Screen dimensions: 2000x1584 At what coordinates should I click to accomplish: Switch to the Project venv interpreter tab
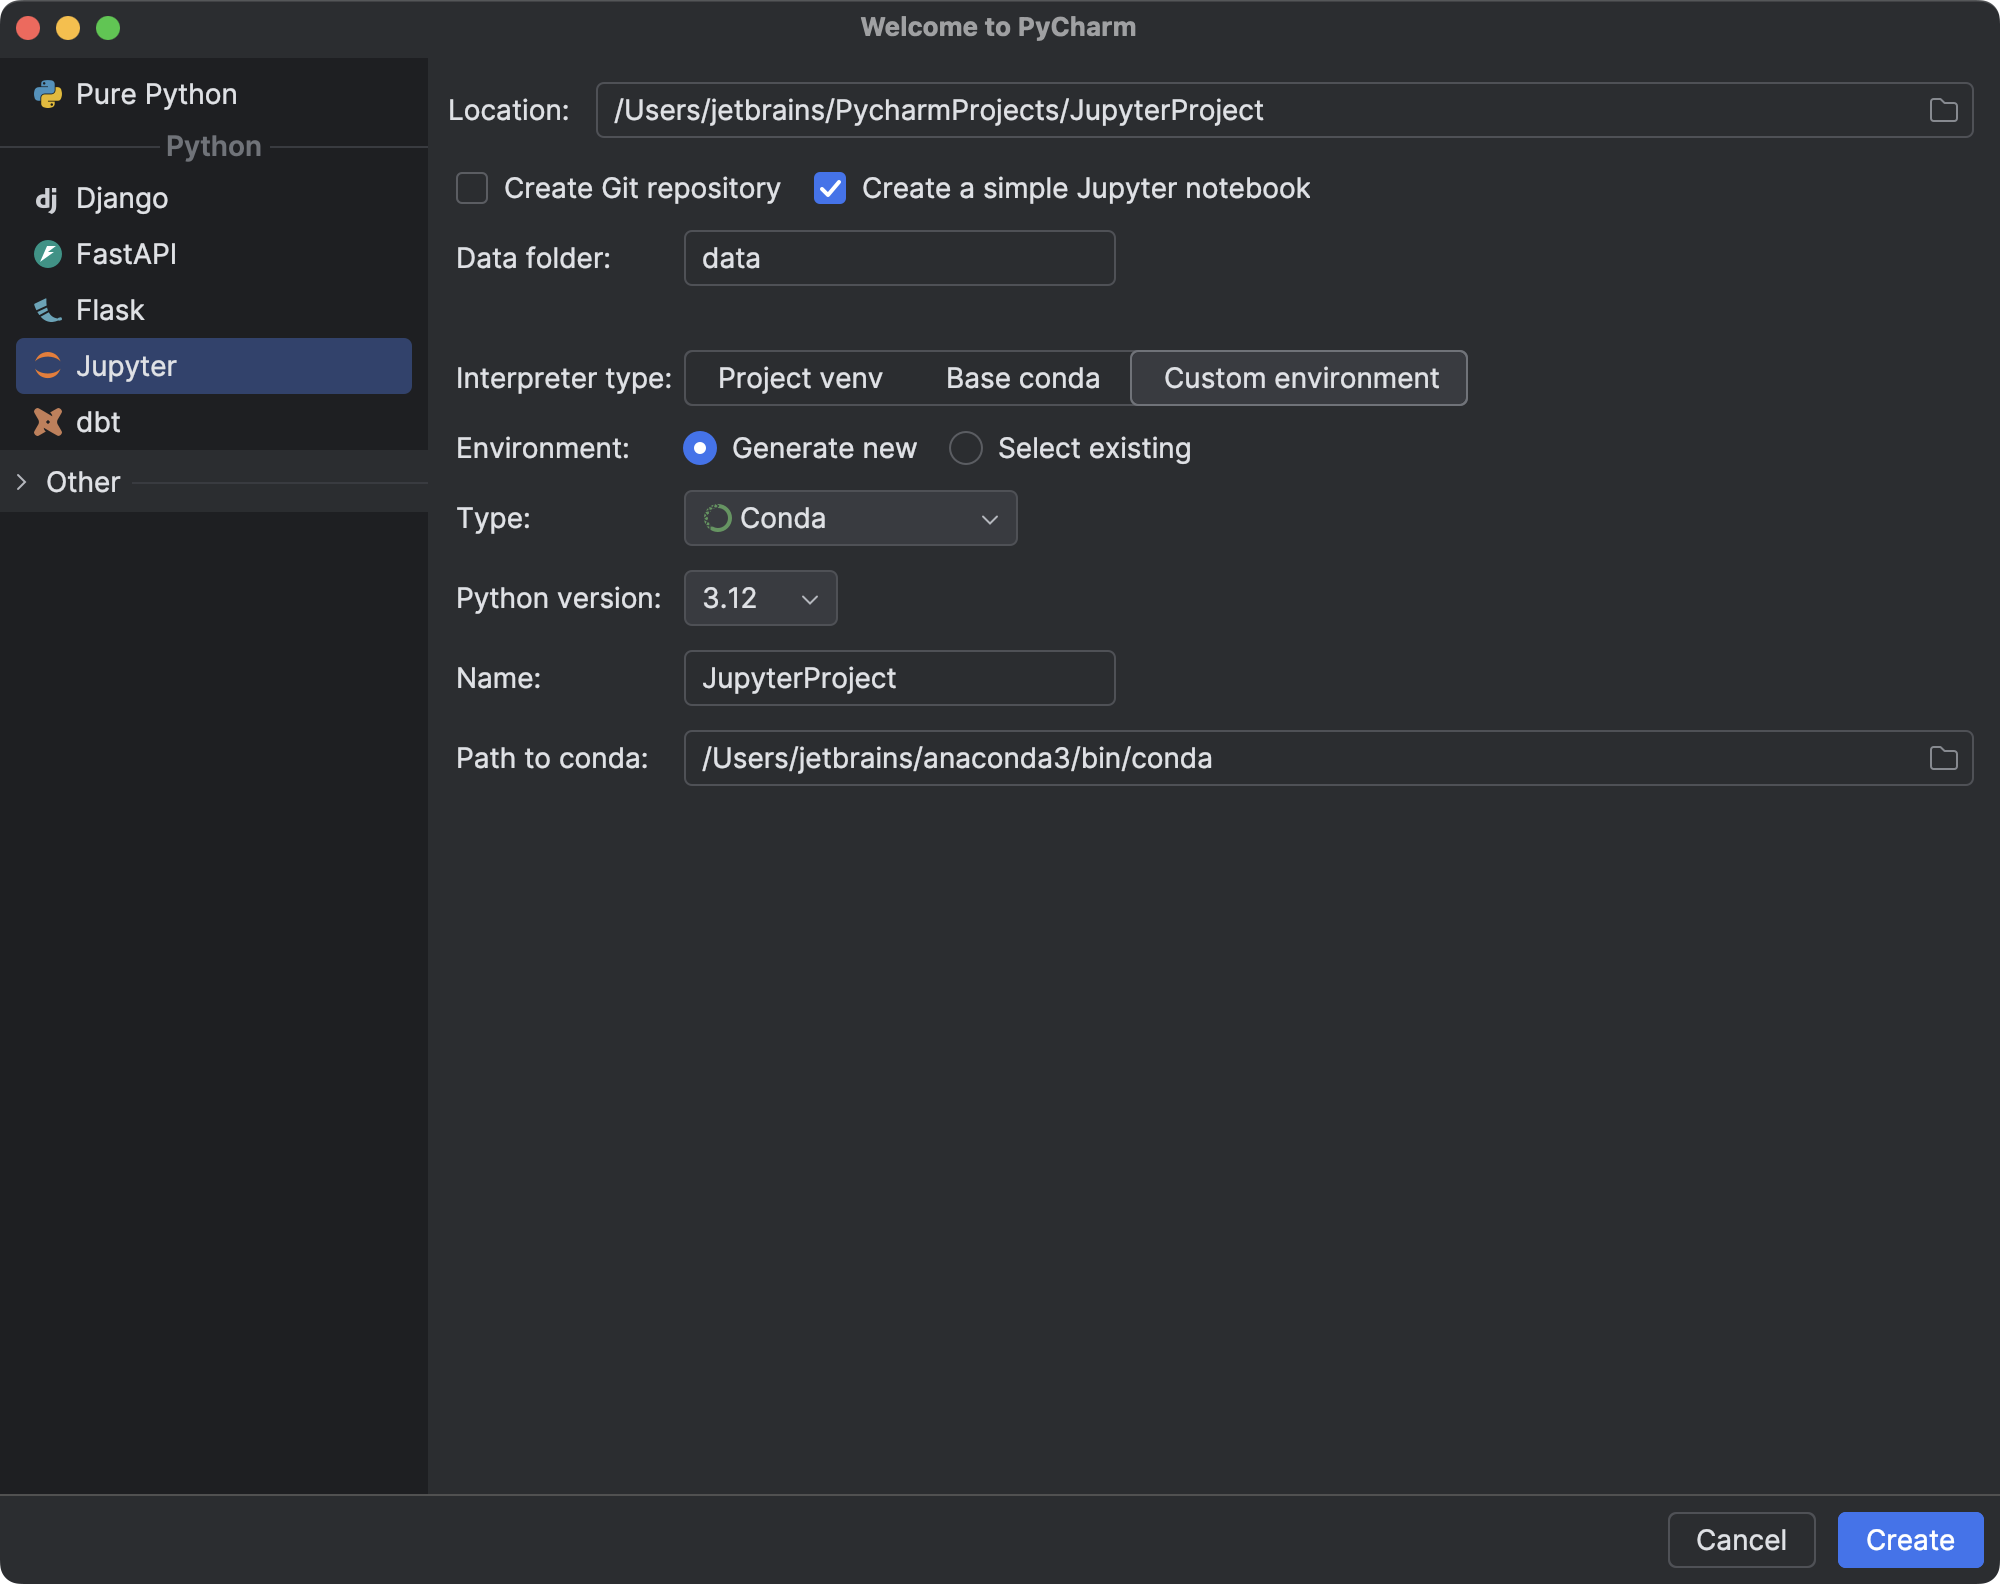pyautogui.click(x=799, y=378)
